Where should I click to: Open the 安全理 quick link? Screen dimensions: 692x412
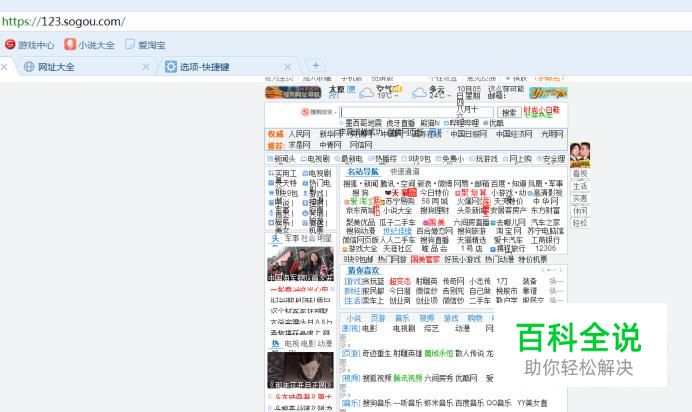(x=551, y=159)
